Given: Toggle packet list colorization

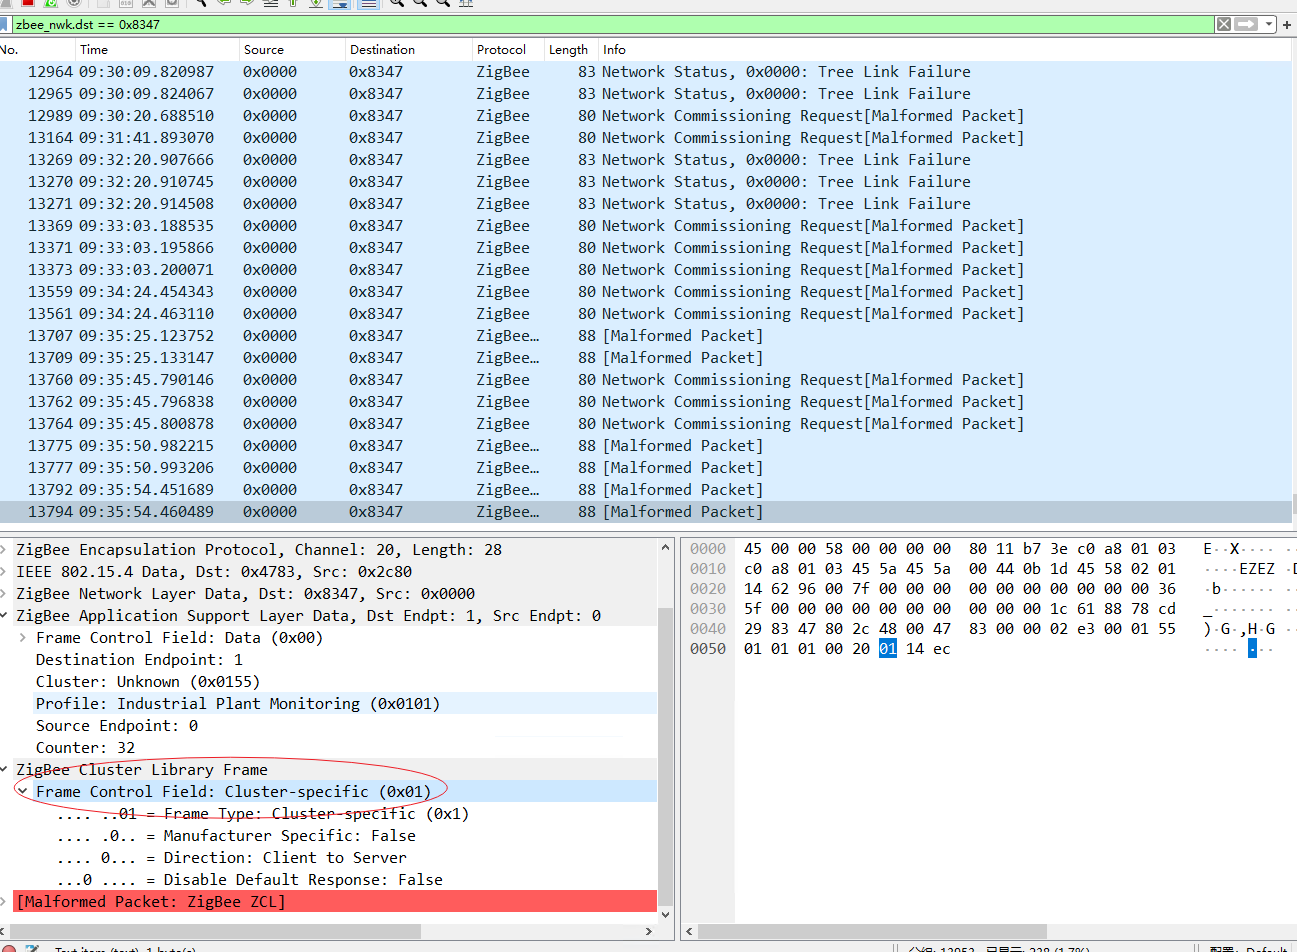Looking at the screenshot, I should [368, 4].
